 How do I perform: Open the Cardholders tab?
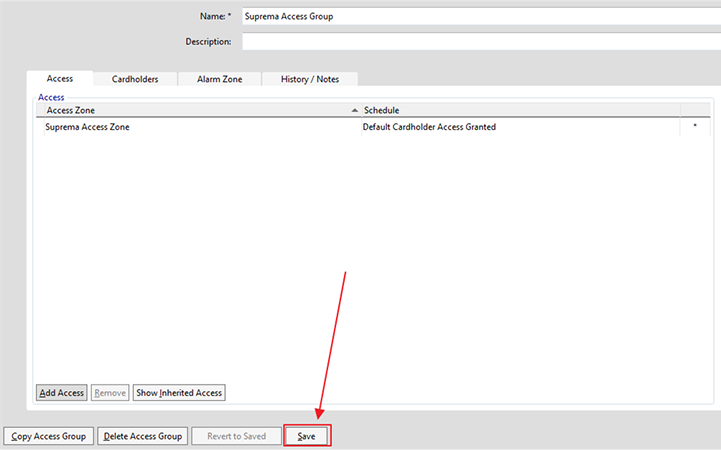(135, 79)
